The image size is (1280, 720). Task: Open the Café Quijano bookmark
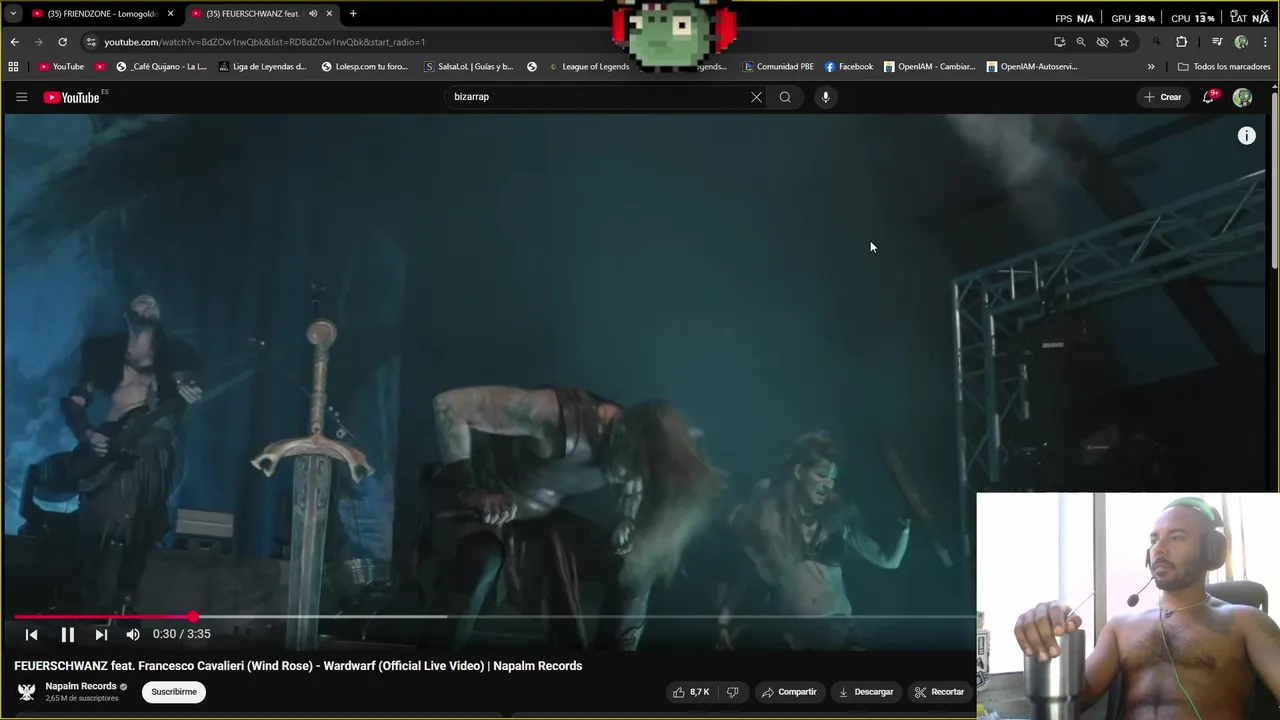[x=162, y=67]
